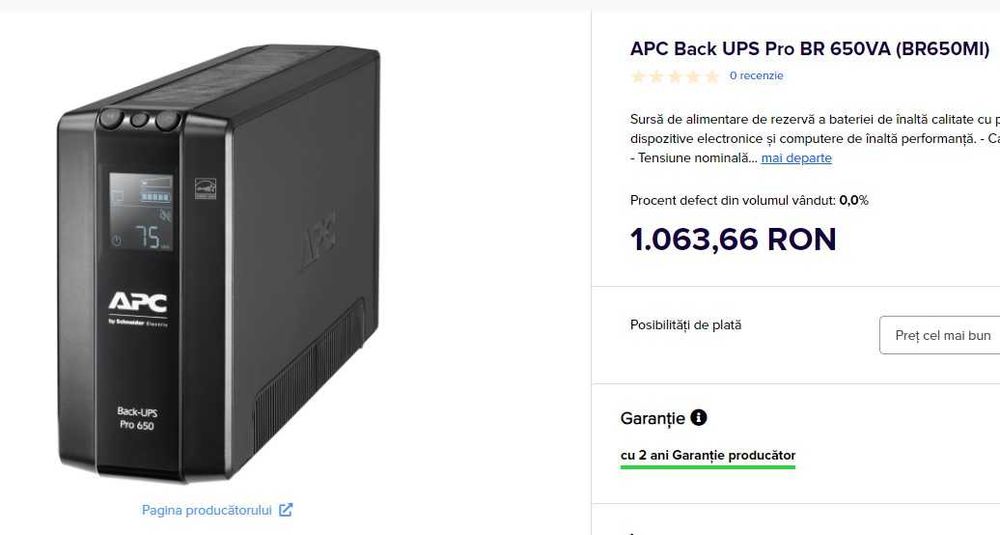
Task: Click the second rating star
Action: point(656,76)
